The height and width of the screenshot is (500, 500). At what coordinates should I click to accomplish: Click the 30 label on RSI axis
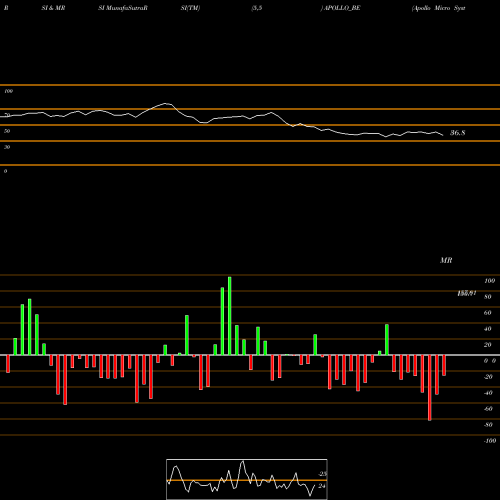(7, 147)
